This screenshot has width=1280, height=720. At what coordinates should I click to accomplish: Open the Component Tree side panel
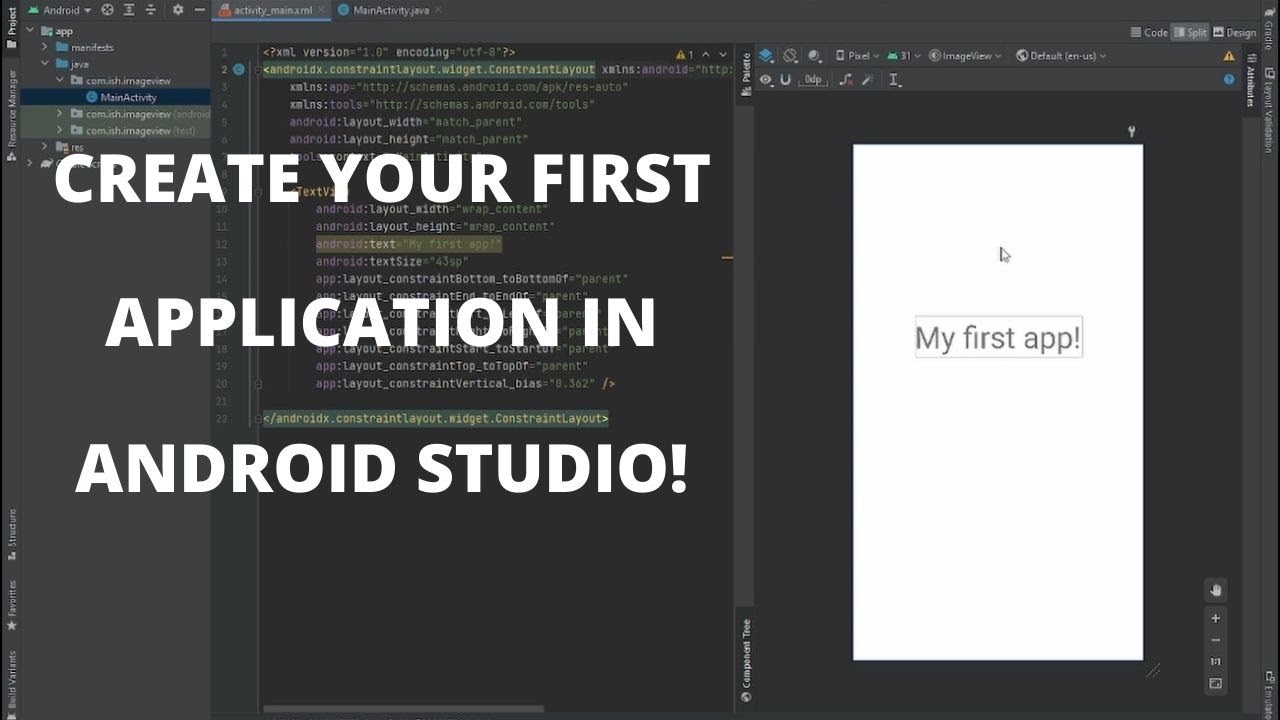tap(746, 660)
